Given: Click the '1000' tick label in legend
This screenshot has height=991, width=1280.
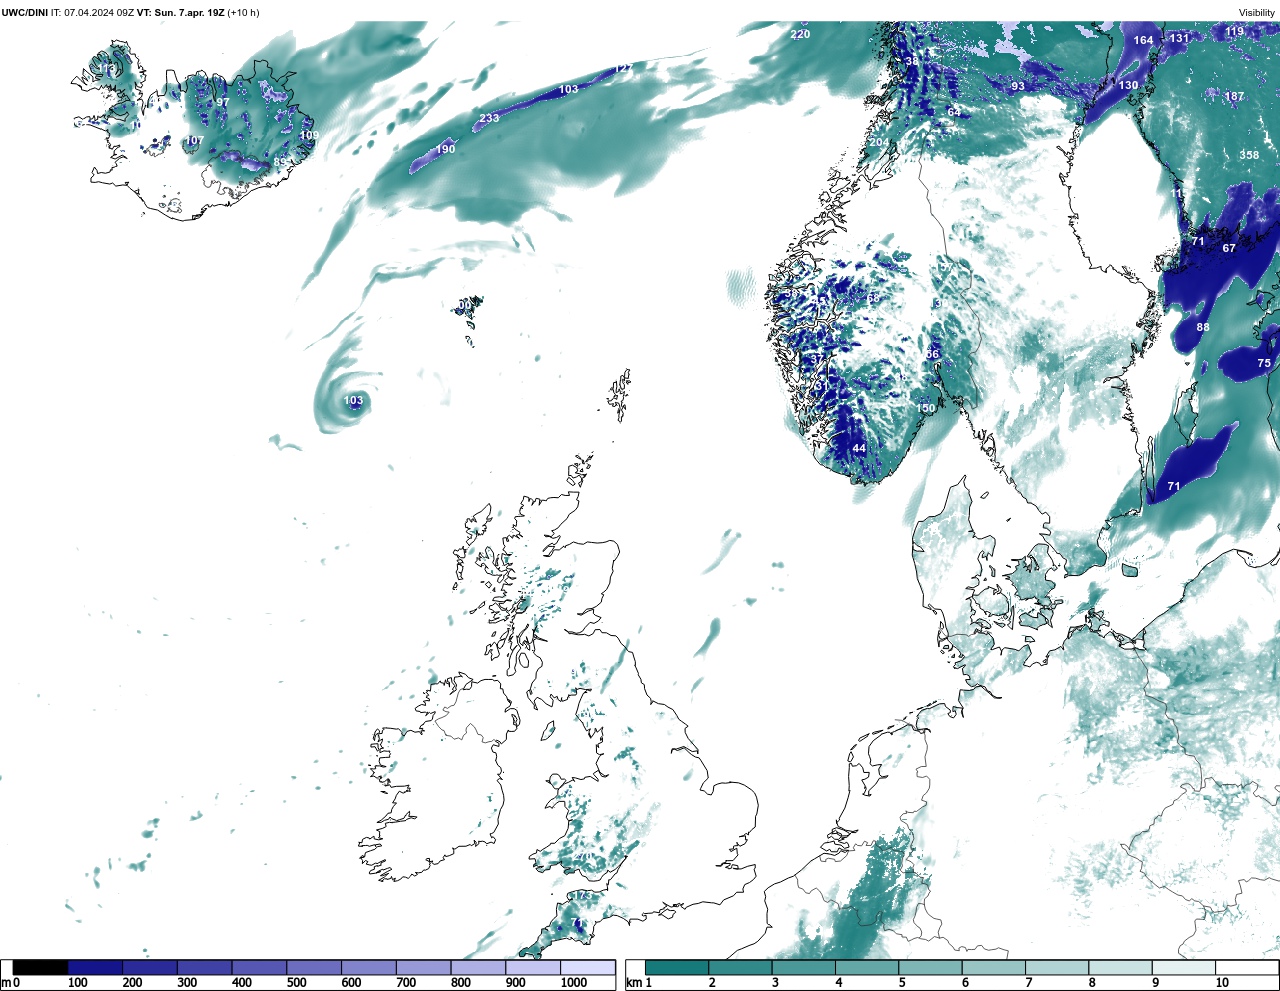Looking at the screenshot, I should [x=574, y=983].
